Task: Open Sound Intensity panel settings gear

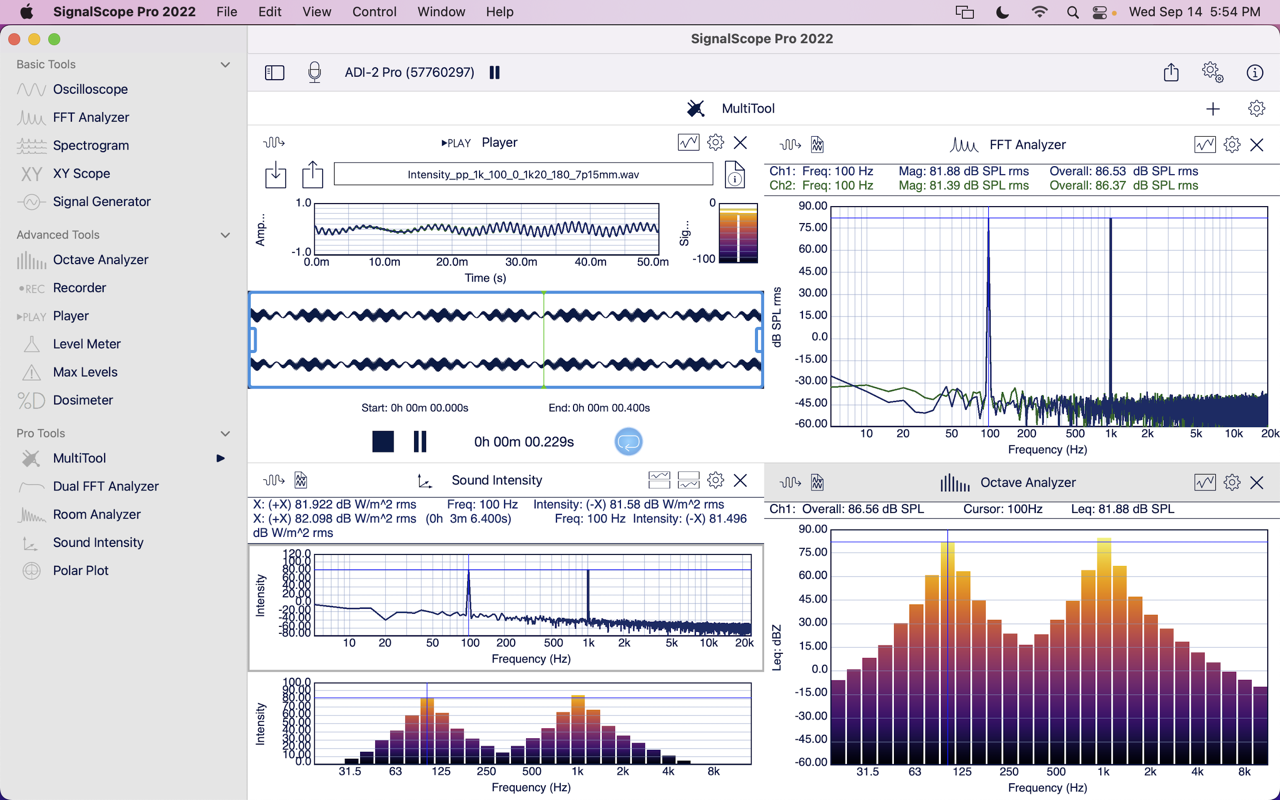Action: 715,481
